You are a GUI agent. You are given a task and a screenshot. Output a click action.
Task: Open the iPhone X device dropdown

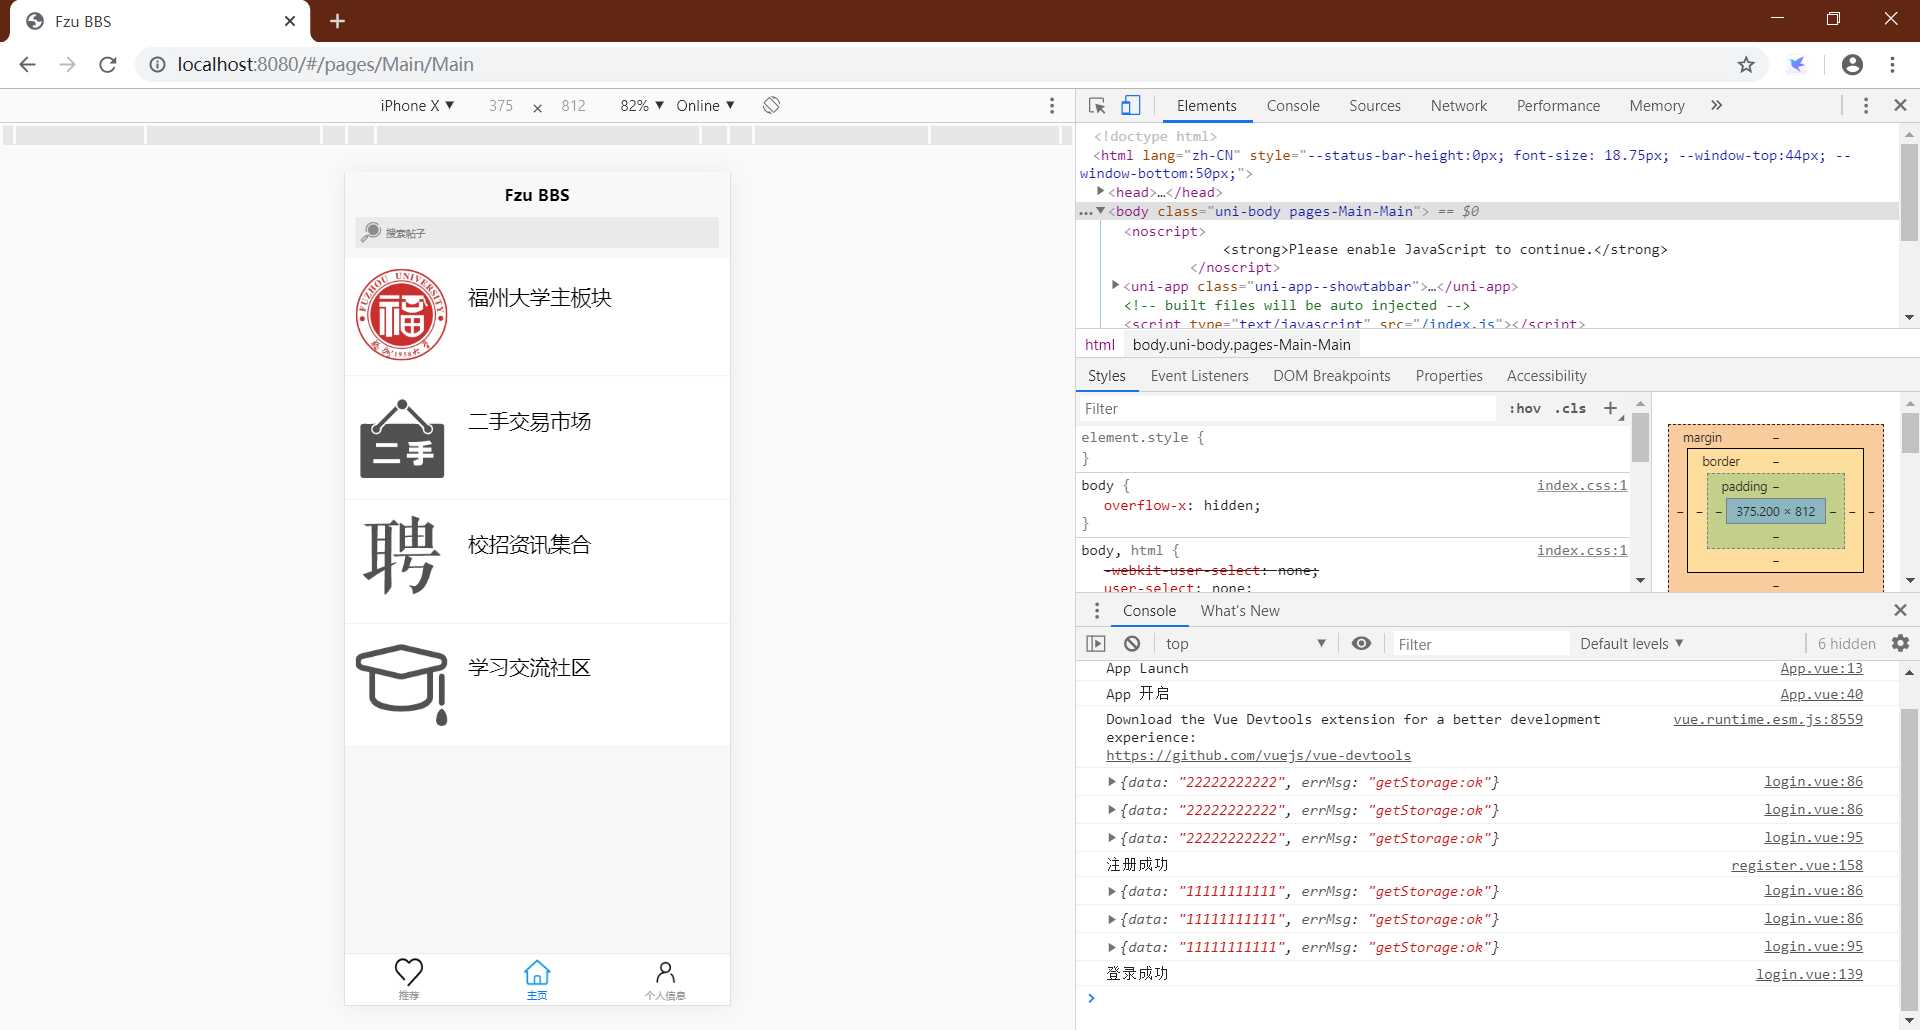coord(417,105)
